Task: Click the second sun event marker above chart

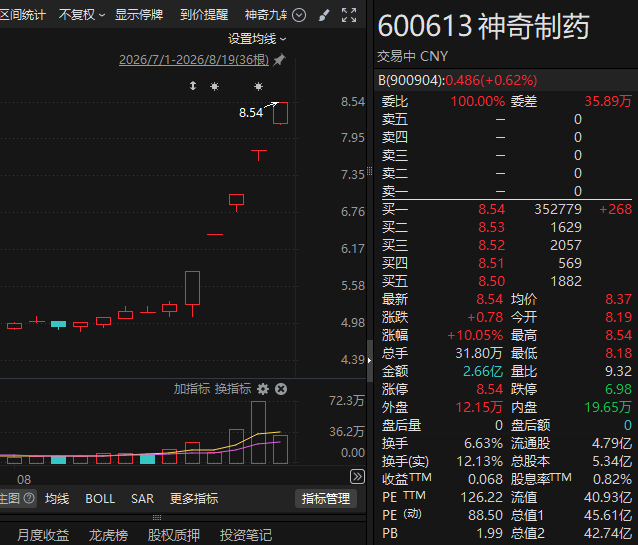Action: 258,86
